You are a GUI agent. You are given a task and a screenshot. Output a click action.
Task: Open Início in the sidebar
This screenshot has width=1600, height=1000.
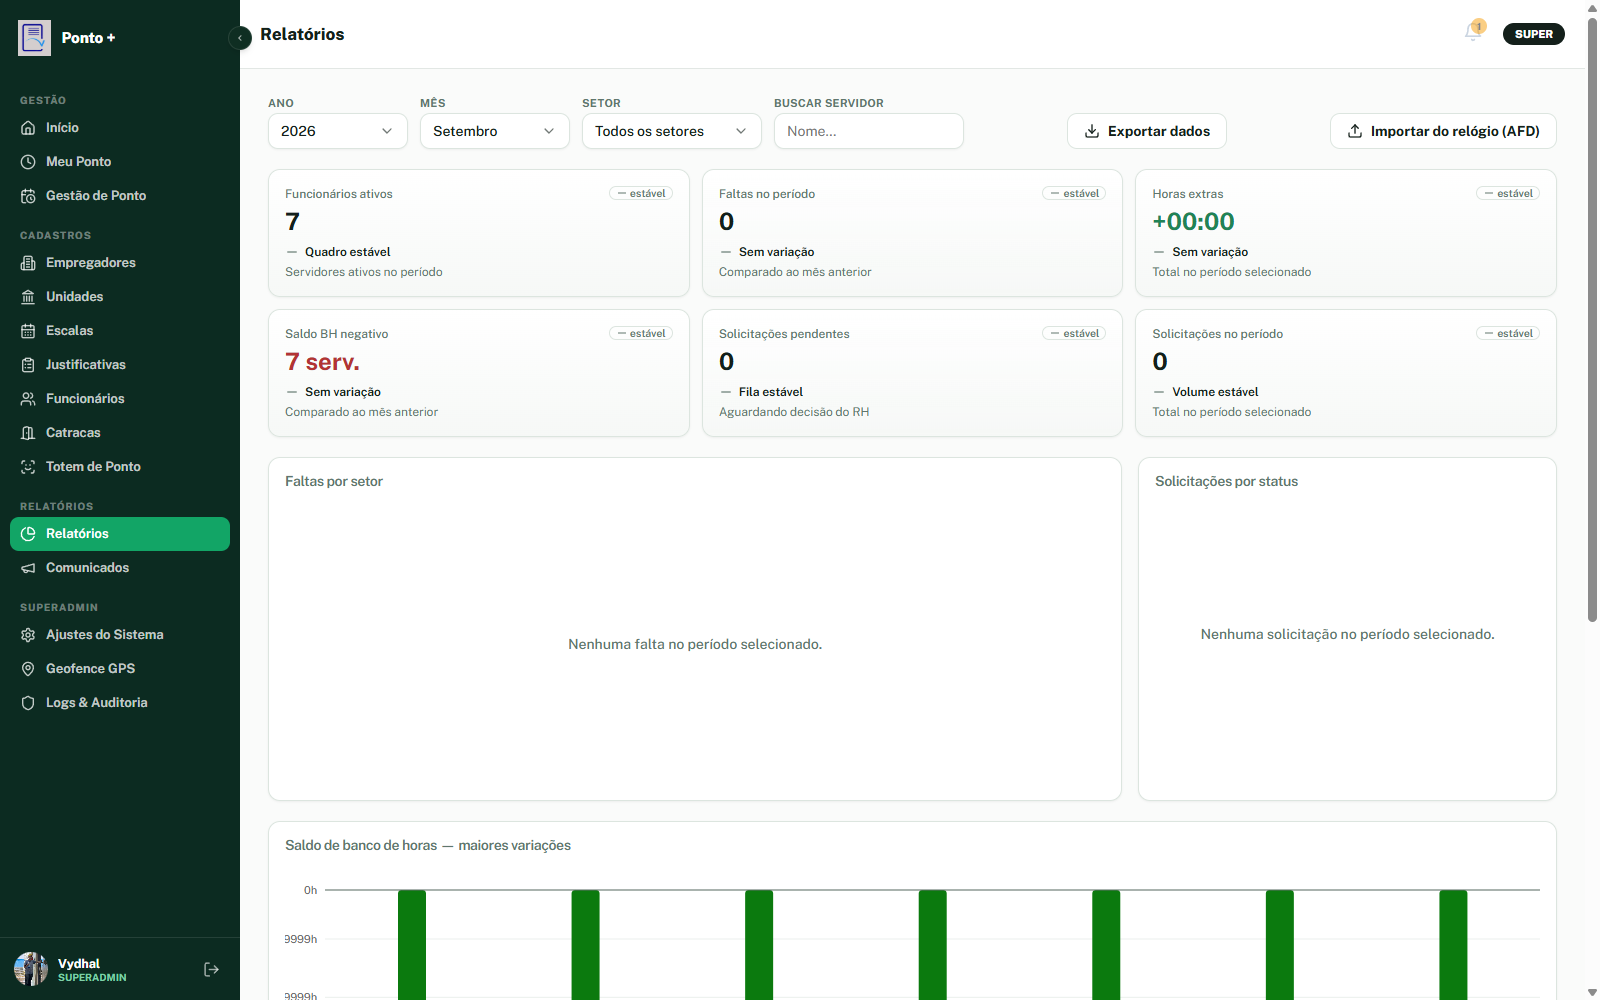click(x=120, y=128)
